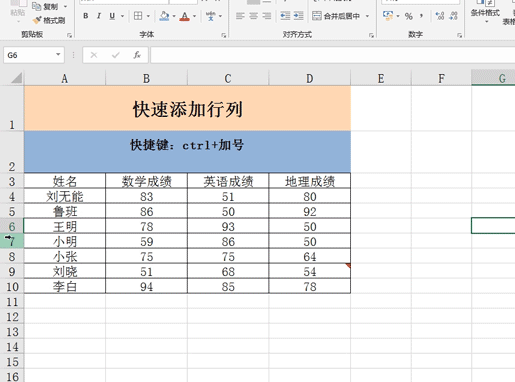Select 王明's English score 93
The height and width of the screenshot is (382, 515).
click(228, 226)
